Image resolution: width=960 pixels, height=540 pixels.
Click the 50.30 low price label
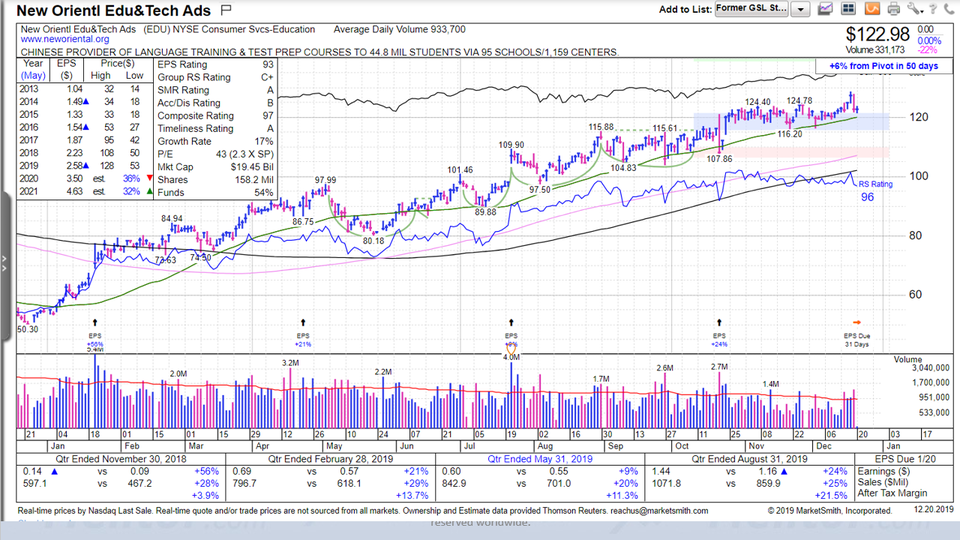(28, 329)
